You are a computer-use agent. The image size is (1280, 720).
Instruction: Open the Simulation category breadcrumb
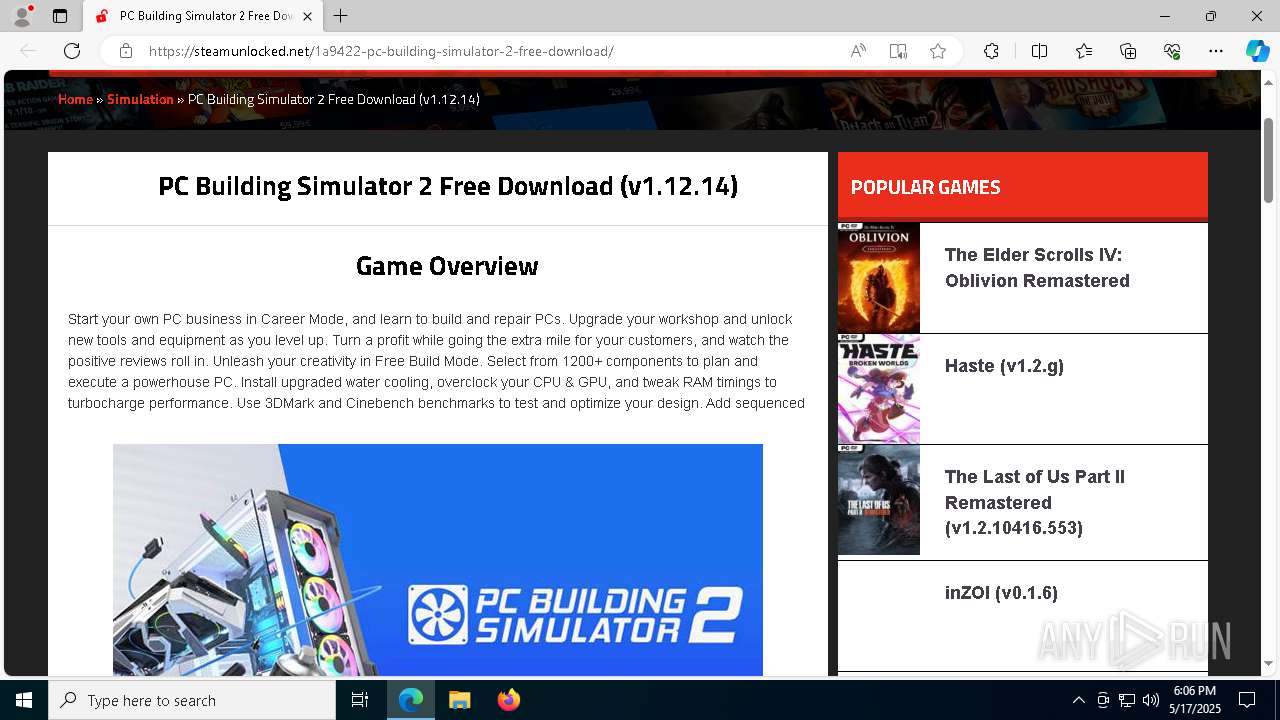point(140,99)
